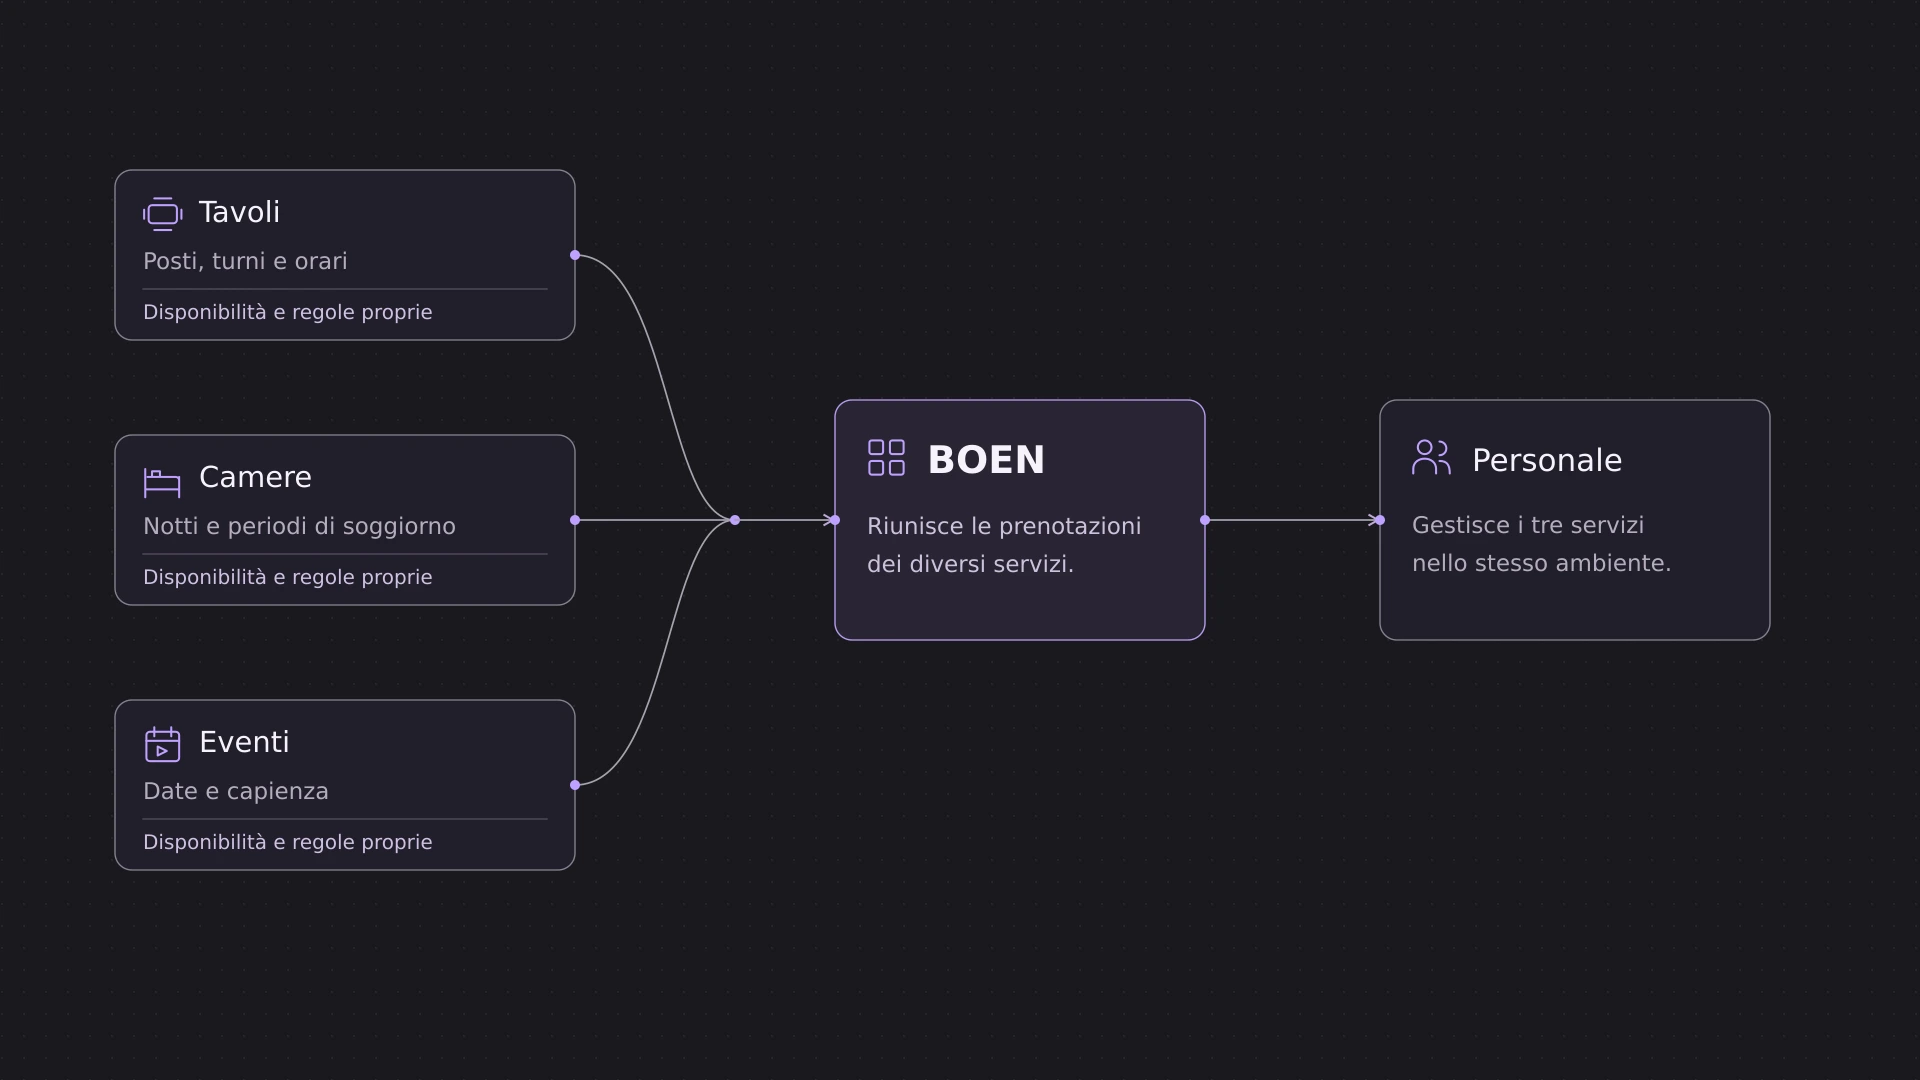Viewport: 1920px width, 1080px height.
Task: Click 'Disponibilità e regole proprie' in Tavoli card
Action: click(287, 312)
